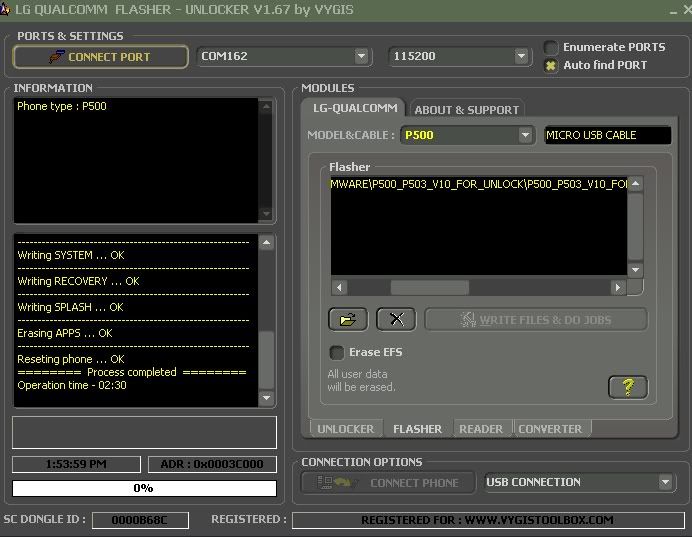Click the 0% progress bar

coord(144,488)
